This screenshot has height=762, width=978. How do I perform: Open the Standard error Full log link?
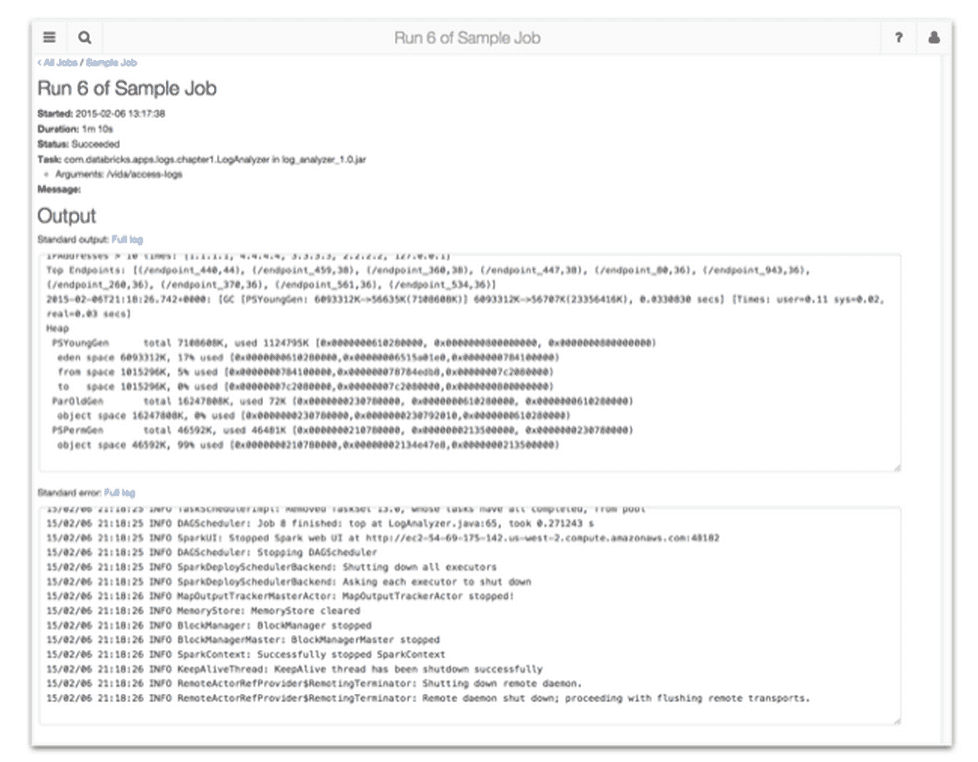[119, 493]
